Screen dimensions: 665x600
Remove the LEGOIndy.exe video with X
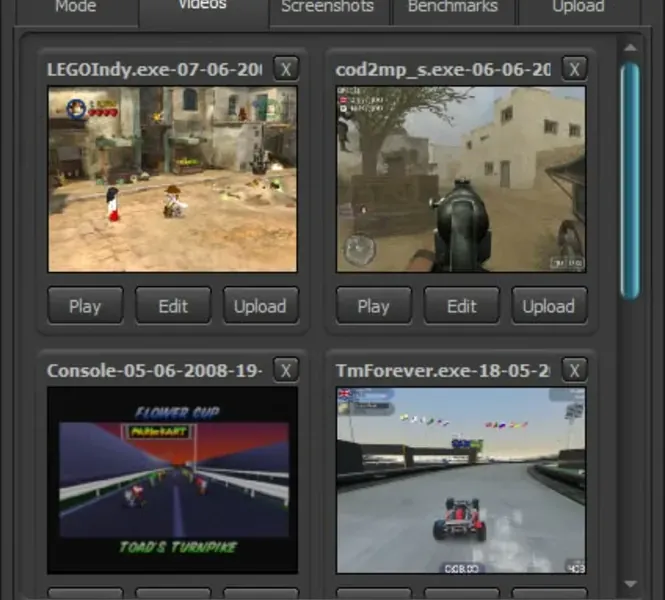[286, 69]
